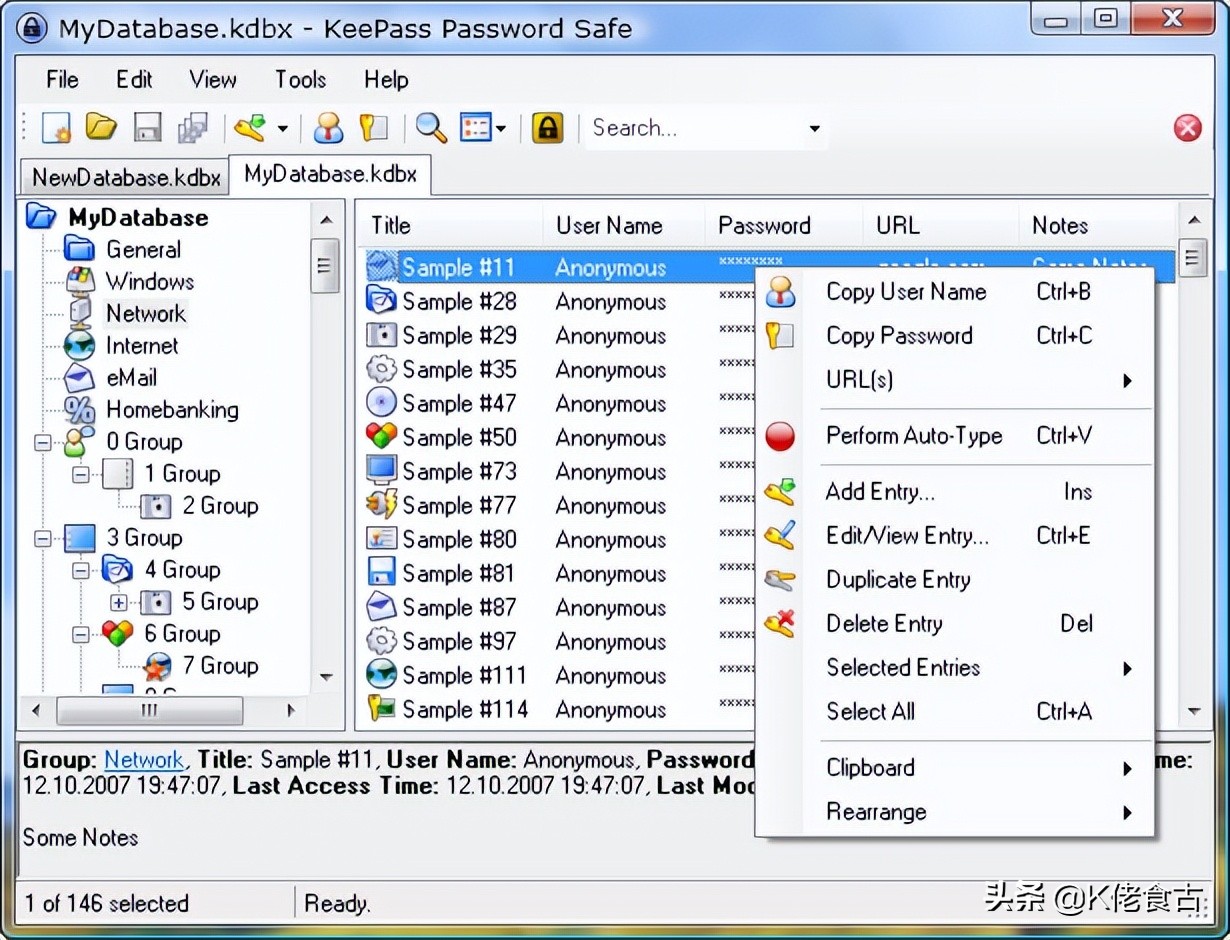1230x940 pixels.
Task: Select the 7 Group tree item
Action: click(220, 666)
